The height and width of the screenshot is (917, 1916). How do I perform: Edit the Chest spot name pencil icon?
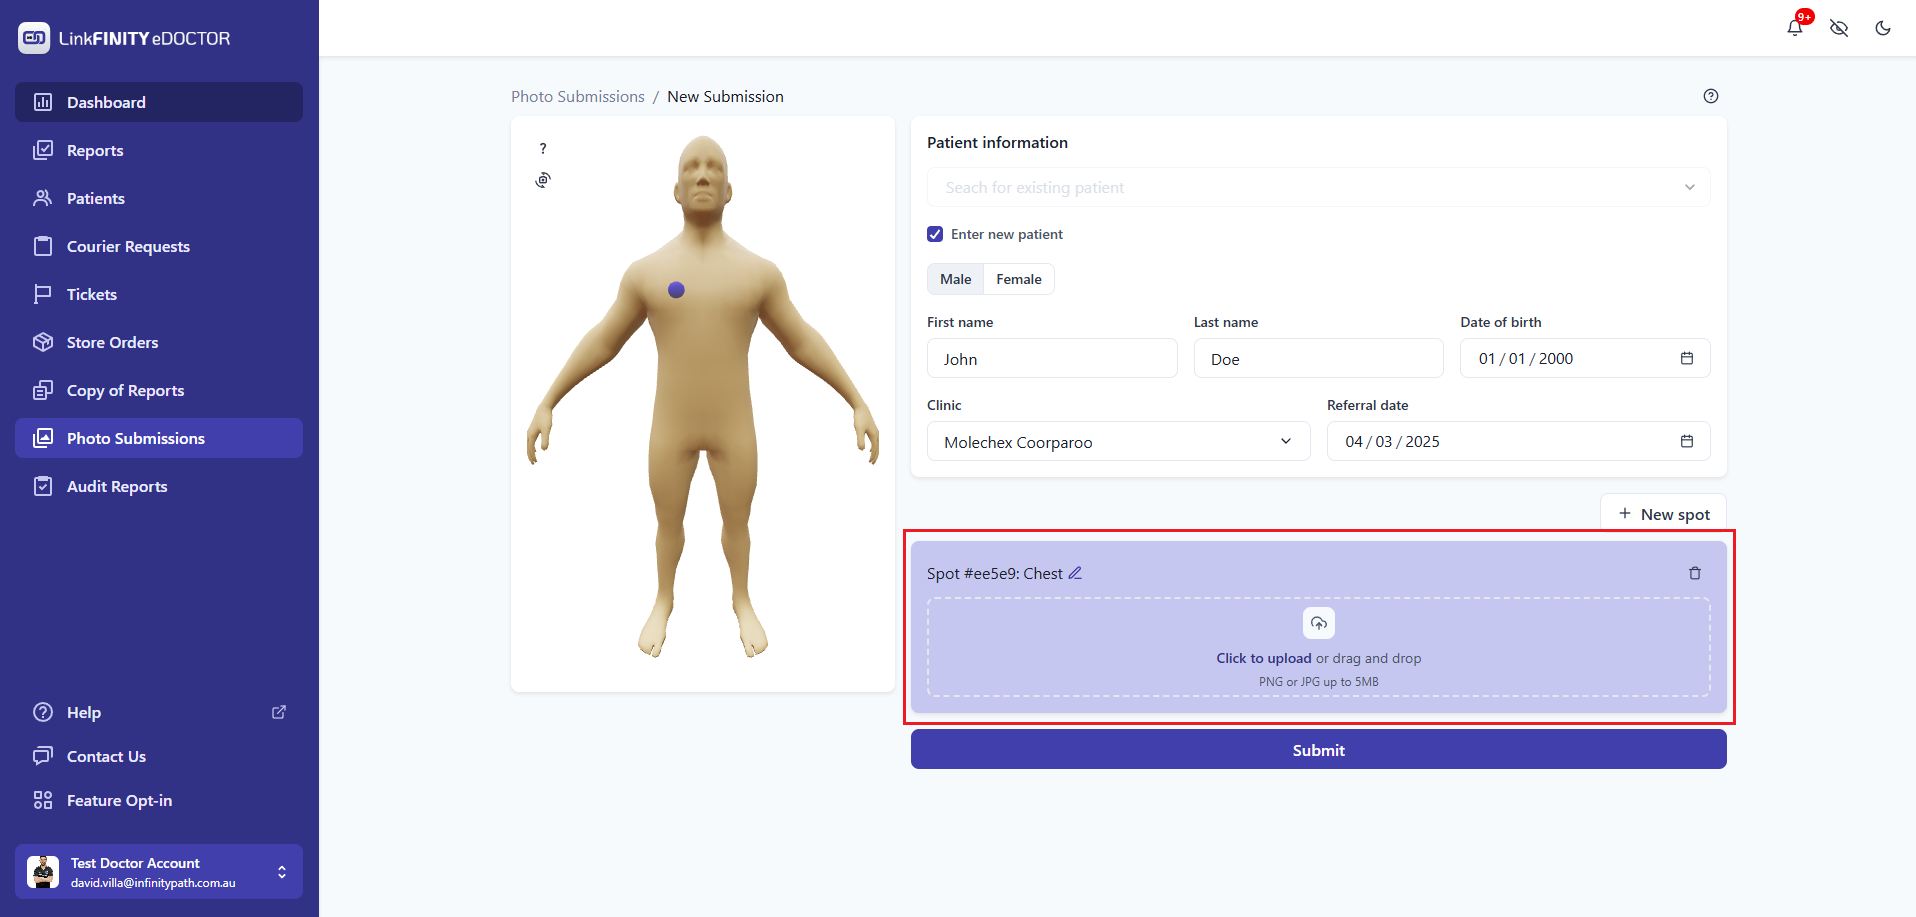point(1075,573)
